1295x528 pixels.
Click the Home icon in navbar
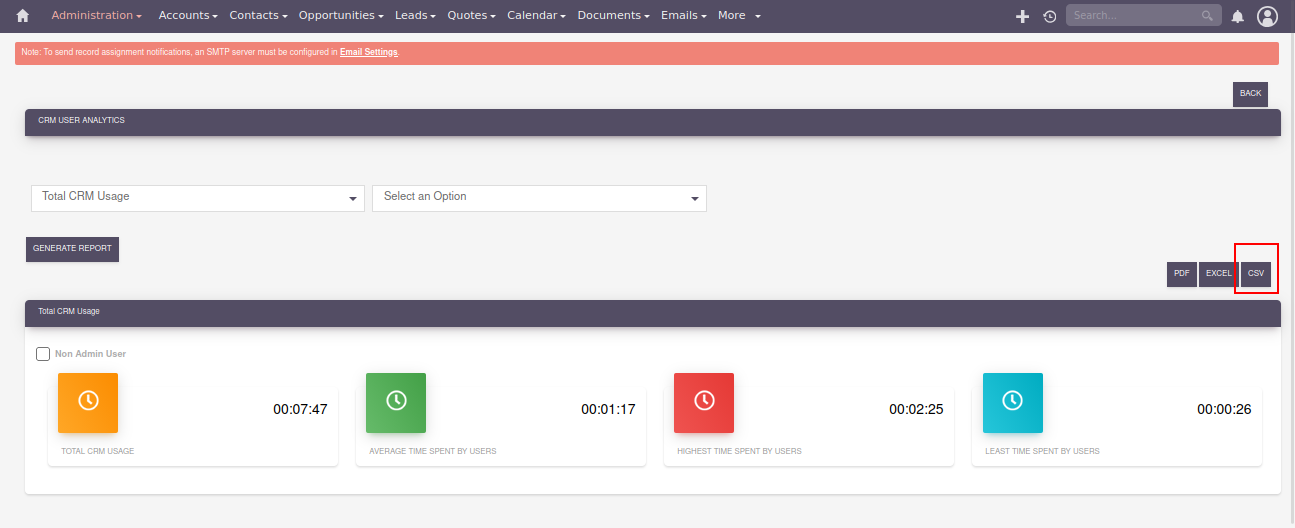(x=23, y=16)
